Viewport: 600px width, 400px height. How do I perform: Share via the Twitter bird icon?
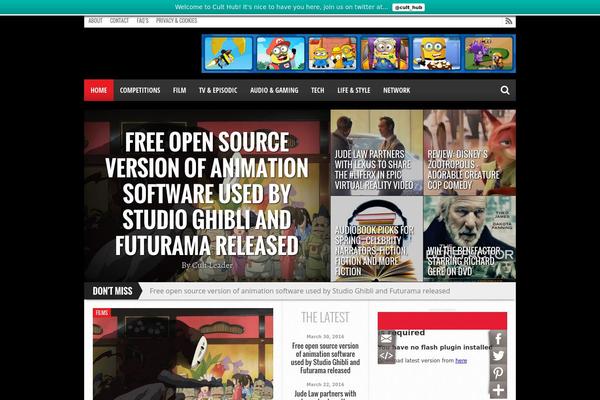(x=498, y=356)
